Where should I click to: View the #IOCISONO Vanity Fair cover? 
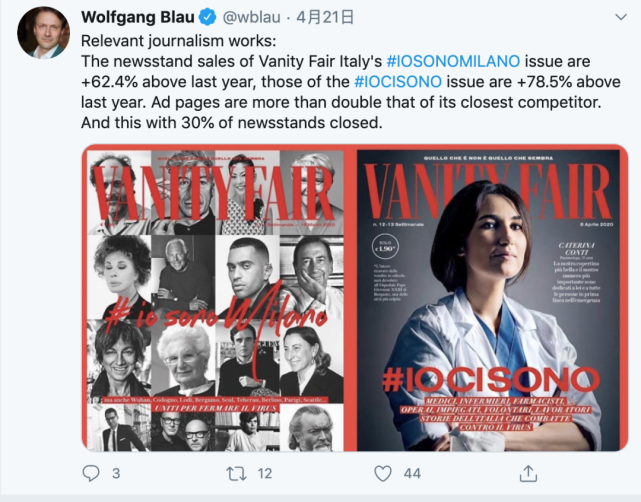tap(489, 300)
